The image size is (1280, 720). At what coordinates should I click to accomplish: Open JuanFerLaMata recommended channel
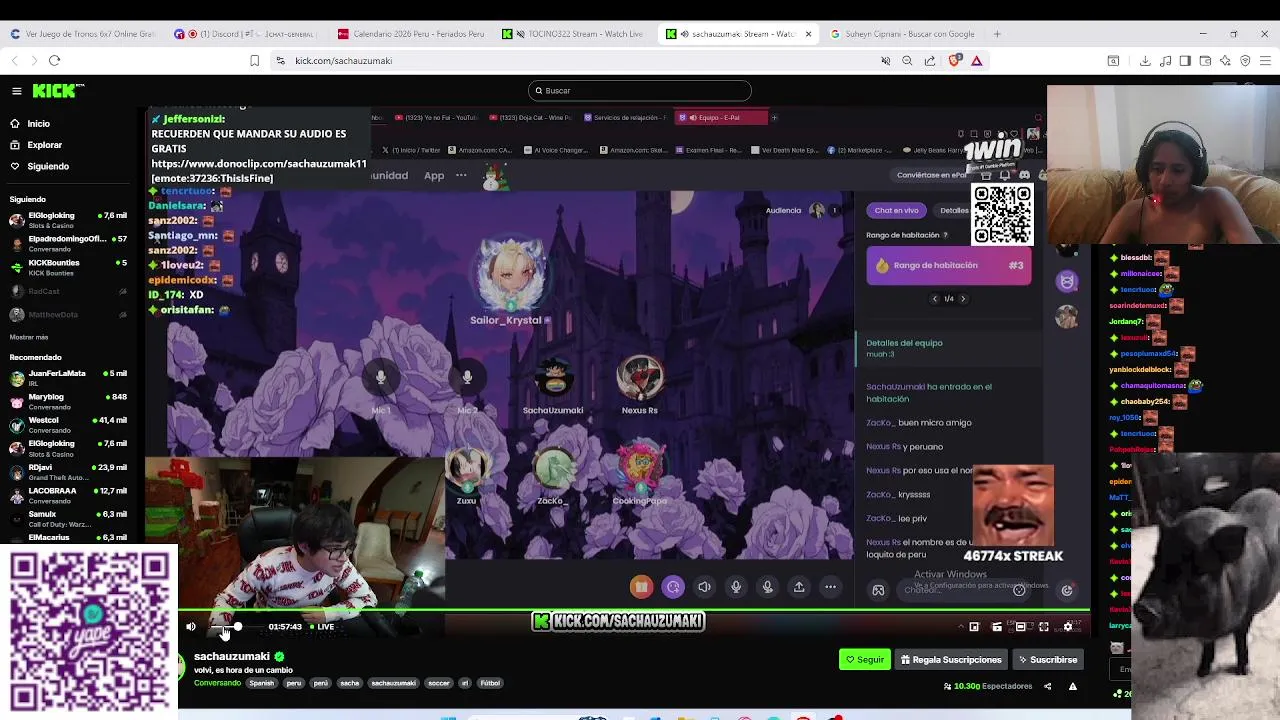click(x=68, y=378)
